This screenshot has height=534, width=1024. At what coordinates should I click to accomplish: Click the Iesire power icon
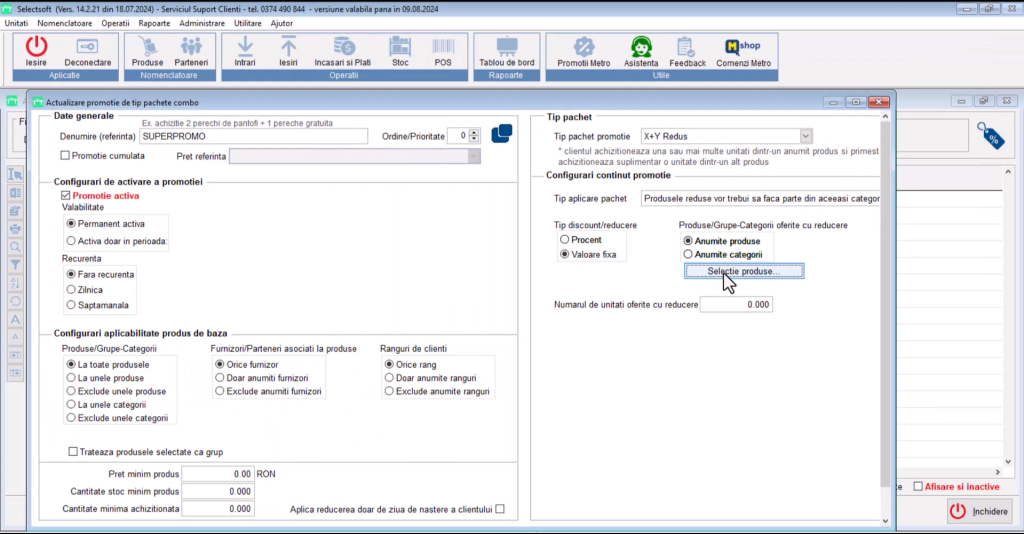pos(36,51)
